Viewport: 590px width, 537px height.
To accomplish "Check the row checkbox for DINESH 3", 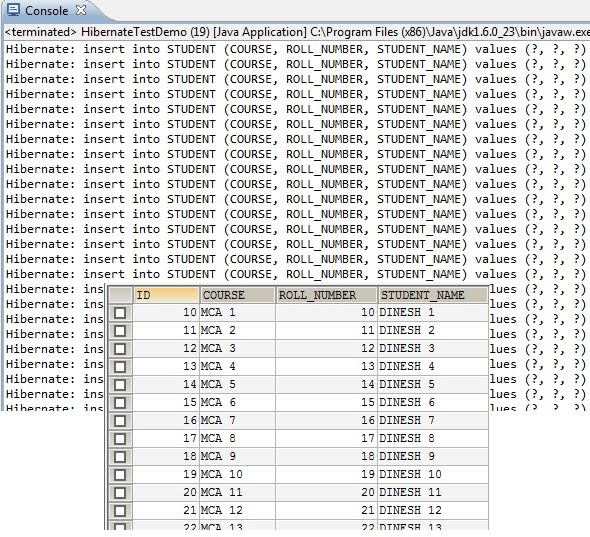I will pyautogui.click(x=120, y=349).
